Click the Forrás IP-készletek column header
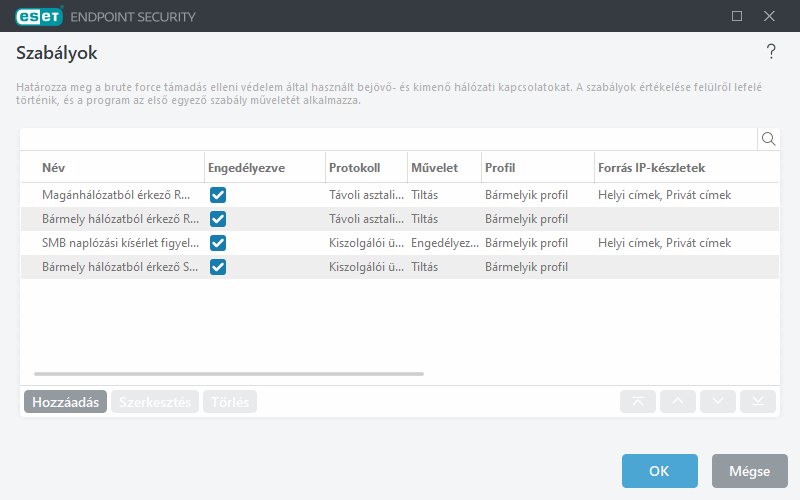Image resolution: width=800 pixels, height=500 pixels. [650, 167]
